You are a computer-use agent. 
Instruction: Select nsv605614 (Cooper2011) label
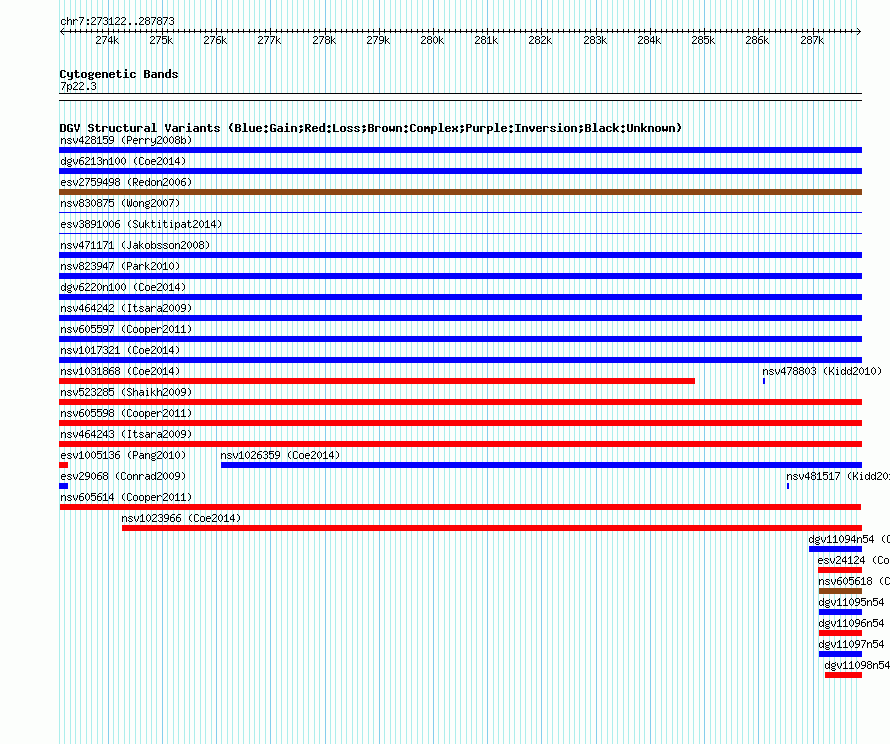click(x=126, y=497)
